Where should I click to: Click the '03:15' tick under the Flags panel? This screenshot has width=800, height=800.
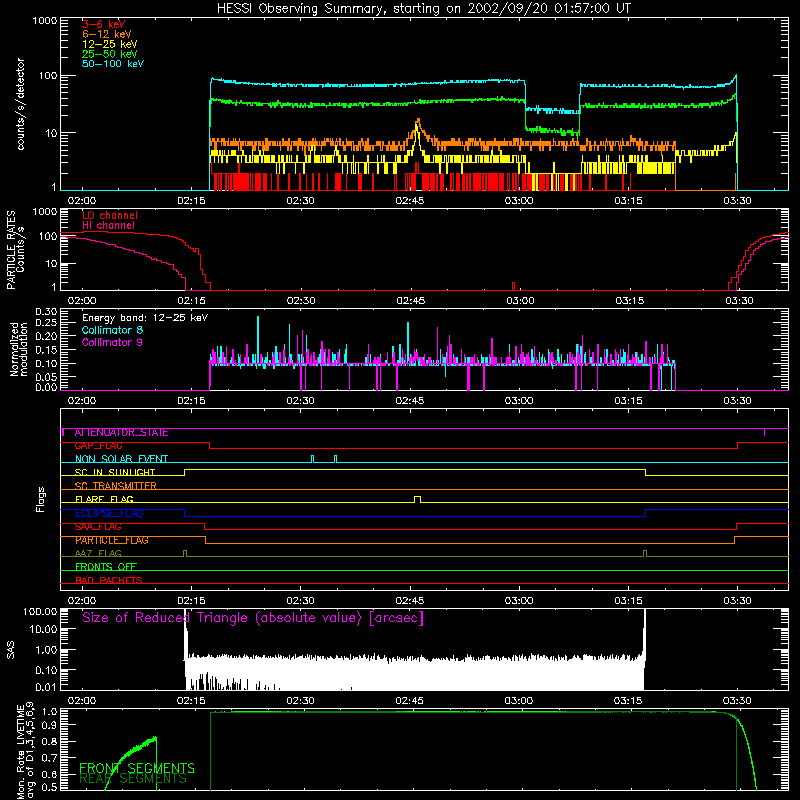(x=629, y=601)
